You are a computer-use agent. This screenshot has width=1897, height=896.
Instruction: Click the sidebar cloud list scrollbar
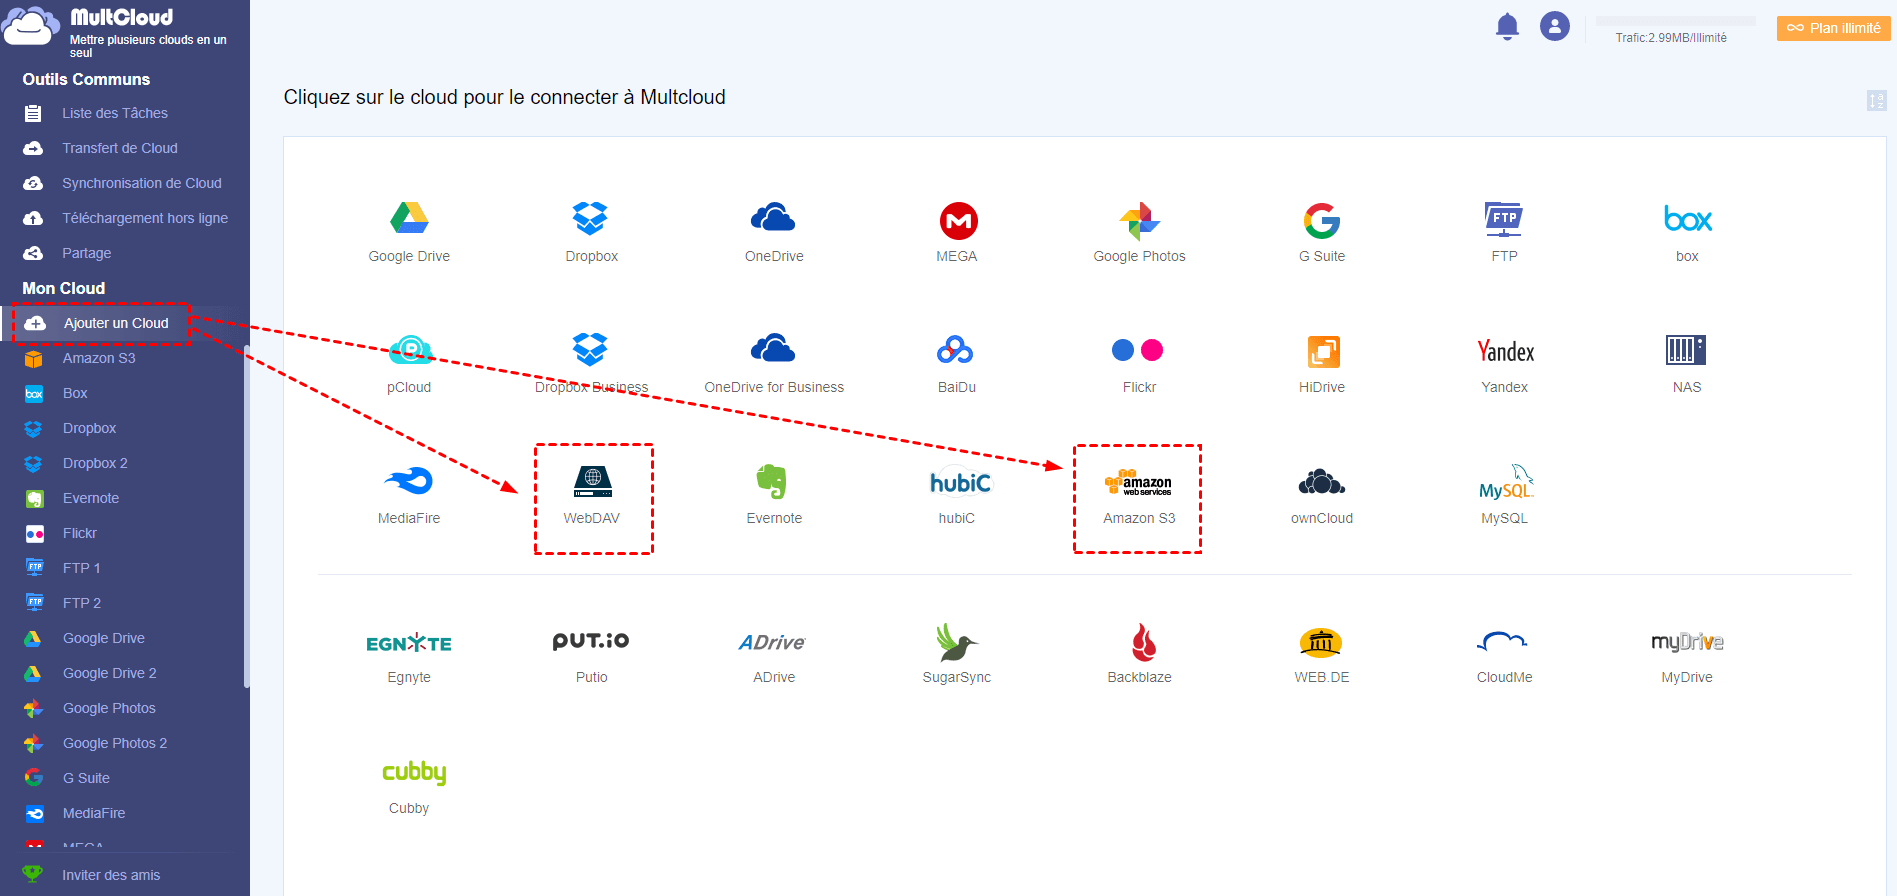[x=247, y=516]
